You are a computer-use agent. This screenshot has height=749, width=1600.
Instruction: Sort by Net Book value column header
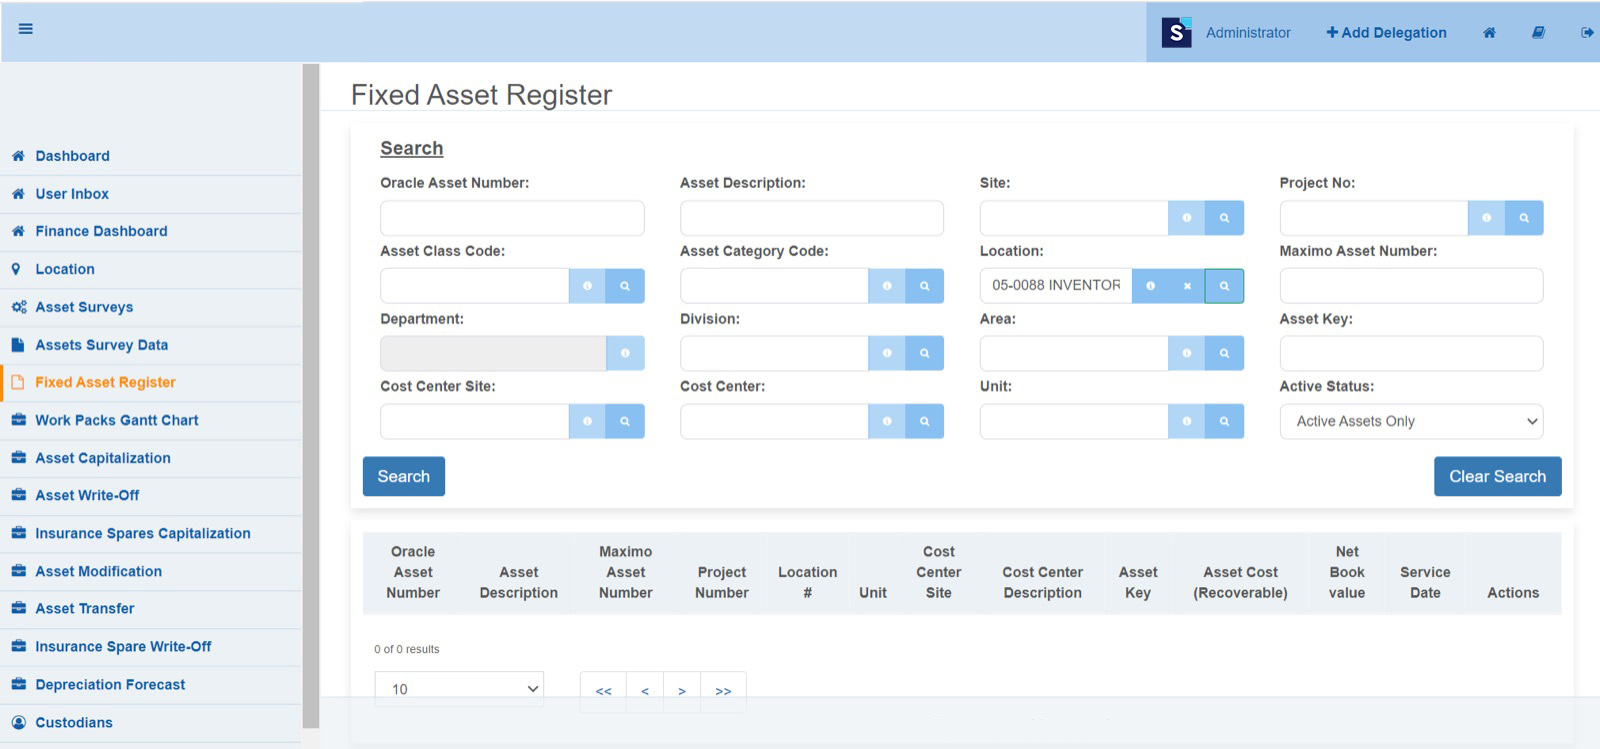[1347, 572]
